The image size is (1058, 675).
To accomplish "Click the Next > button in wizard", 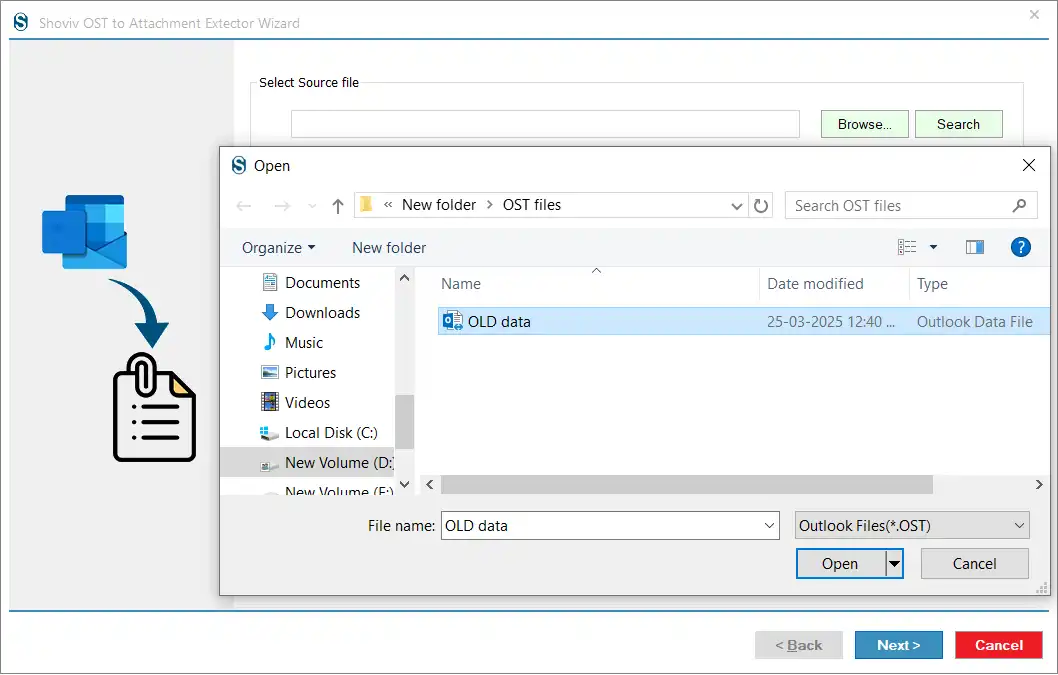I will pyautogui.click(x=899, y=645).
